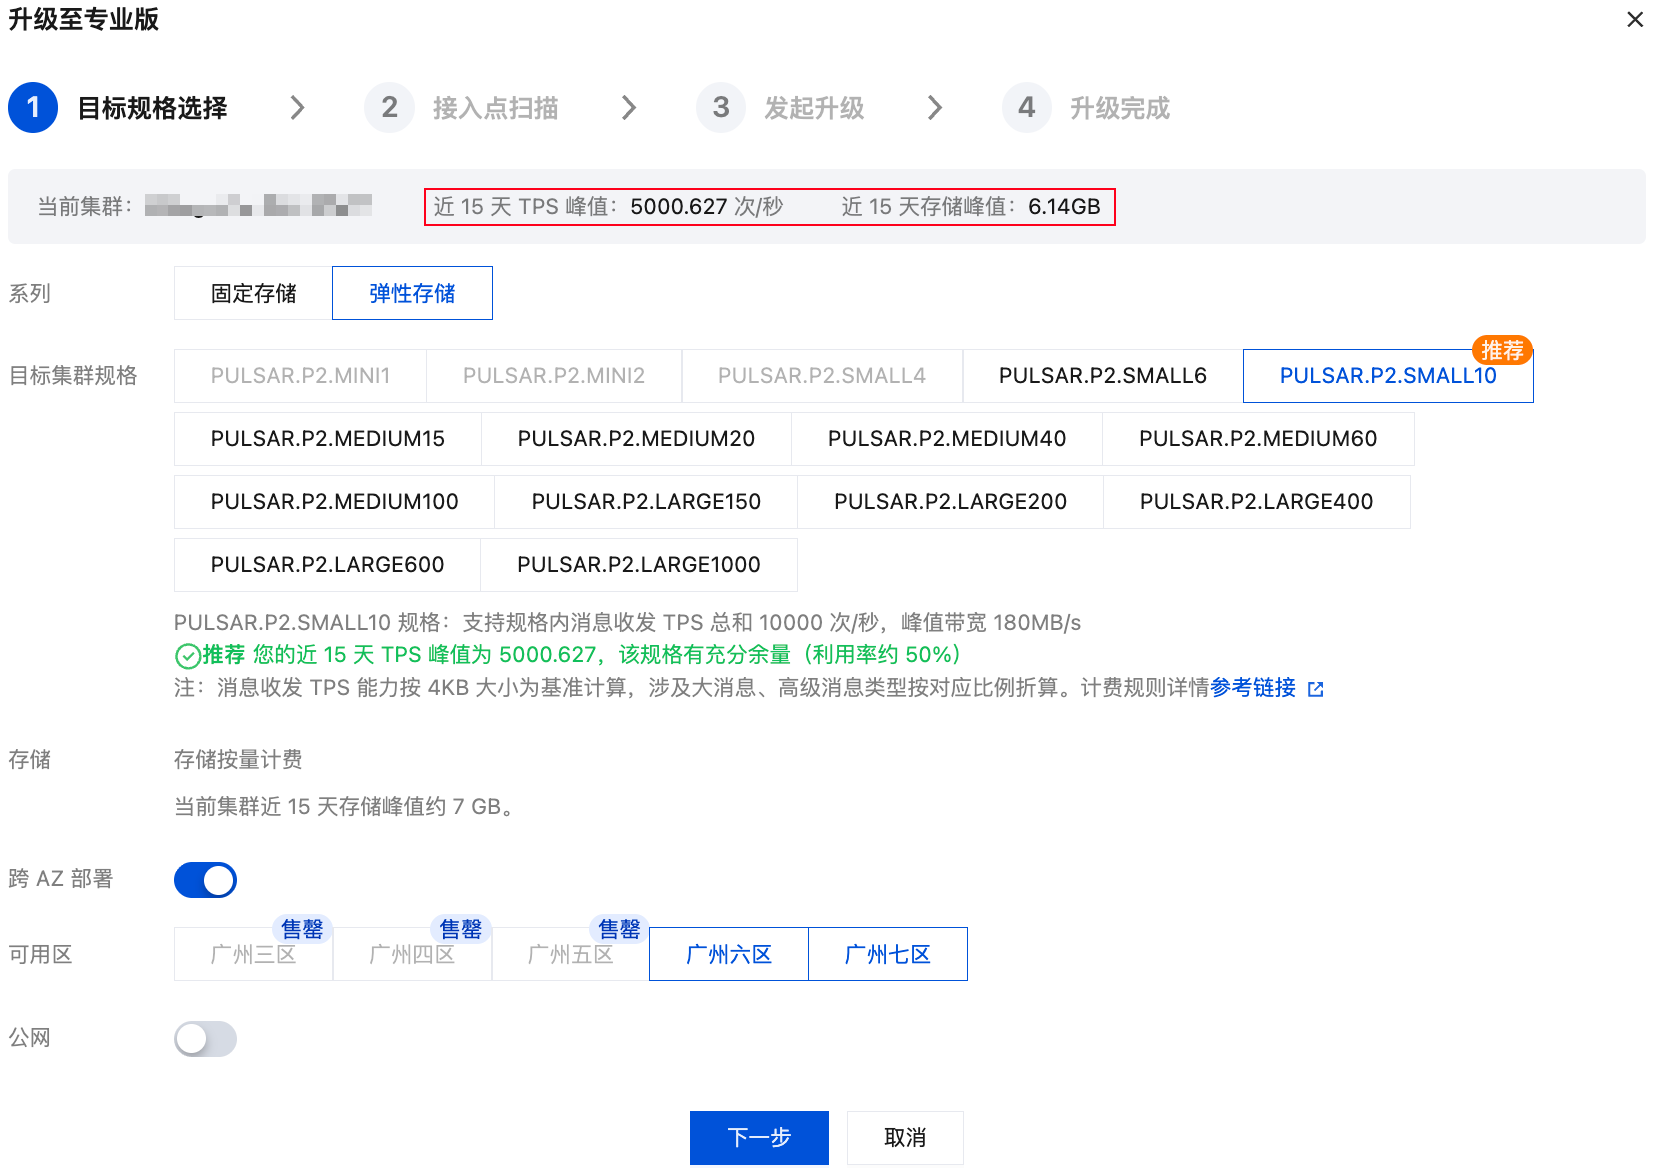Choose PULSAR.P2.MEDIUM60 spec

1258,439
